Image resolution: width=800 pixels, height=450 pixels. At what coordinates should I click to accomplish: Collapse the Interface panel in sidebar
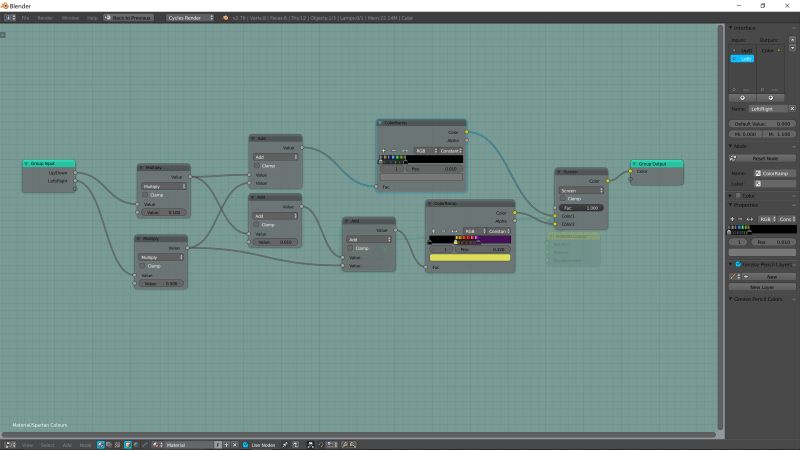point(730,28)
